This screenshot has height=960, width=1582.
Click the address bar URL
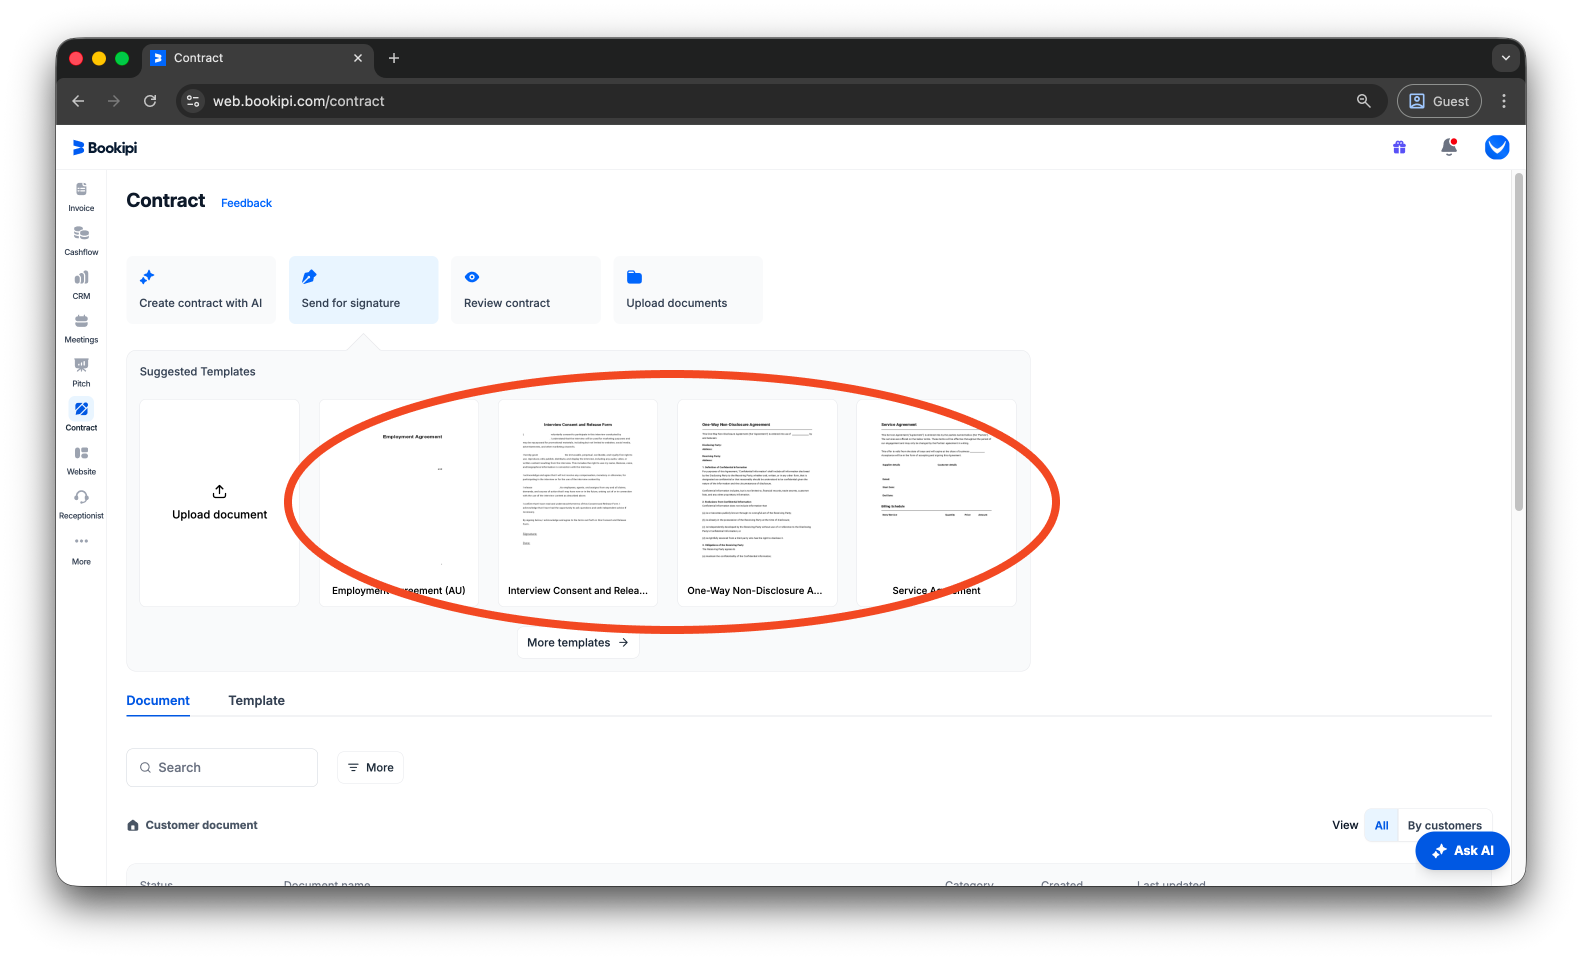tap(298, 101)
